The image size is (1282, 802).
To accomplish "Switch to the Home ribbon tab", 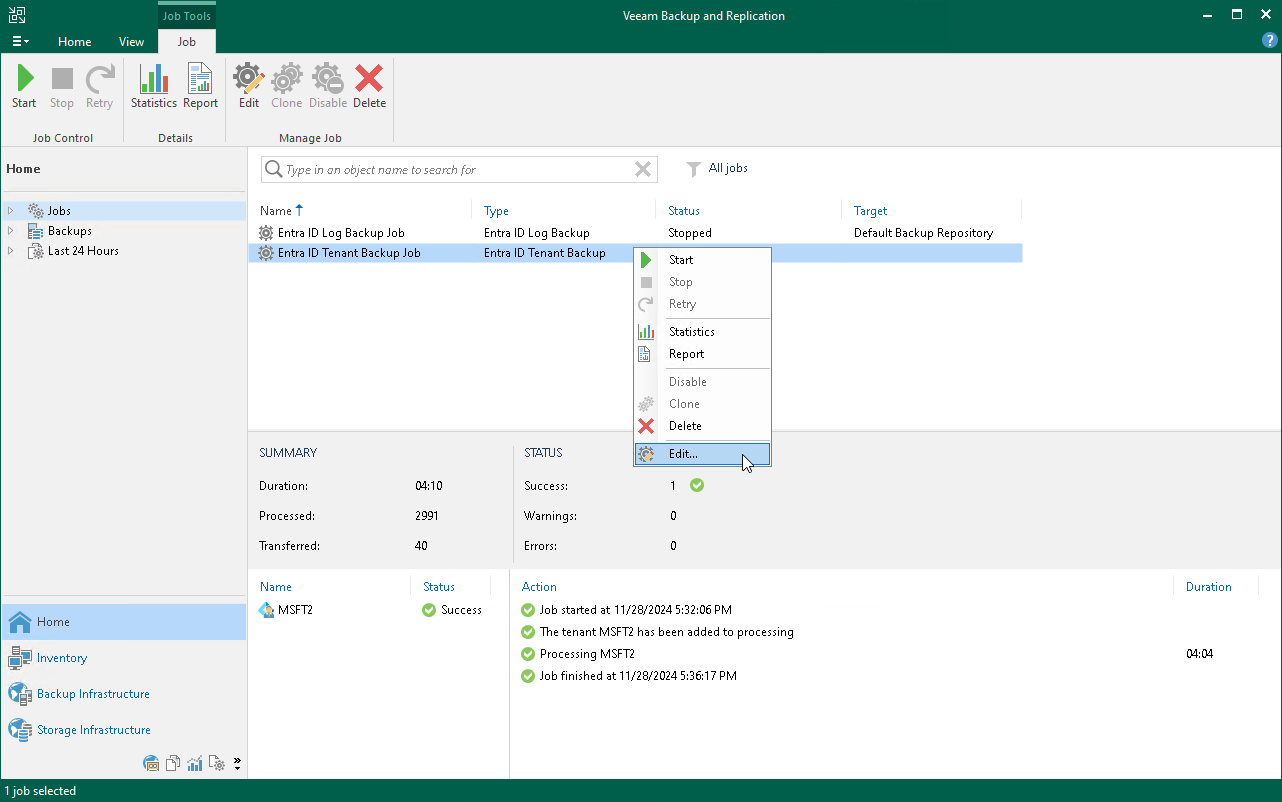I will (x=75, y=42).
